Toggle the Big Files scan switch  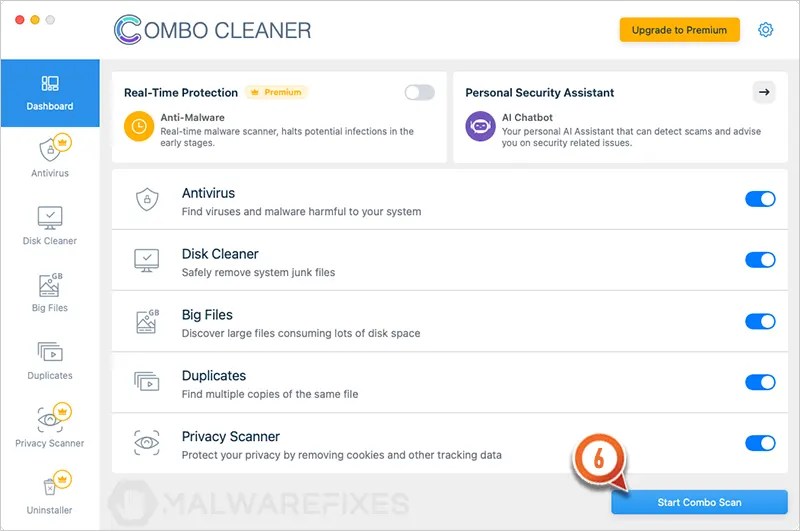click(760, 321)
